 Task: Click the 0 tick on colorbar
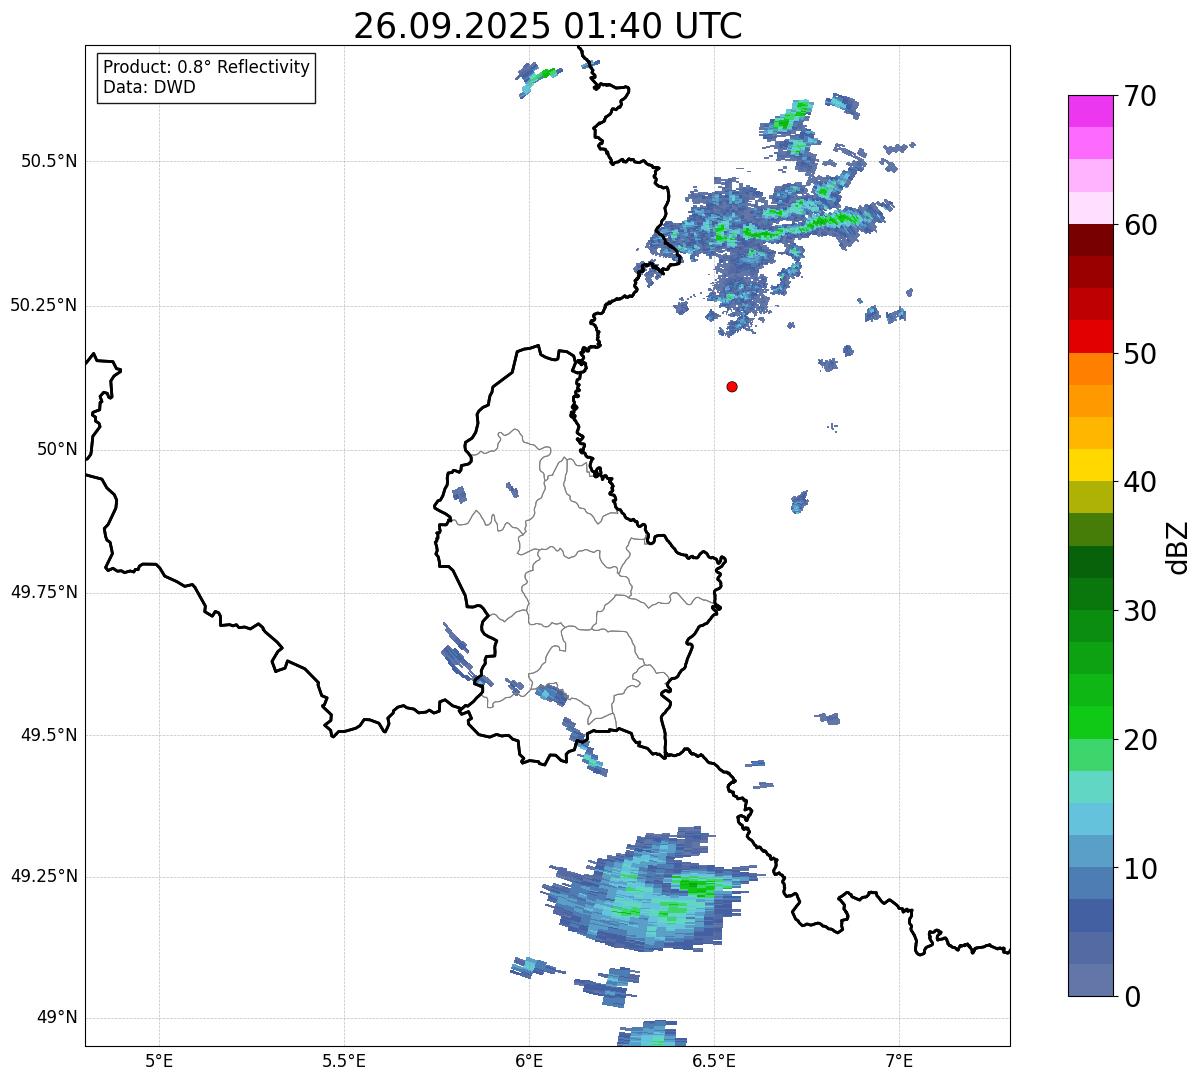[x=1131, y=997]
